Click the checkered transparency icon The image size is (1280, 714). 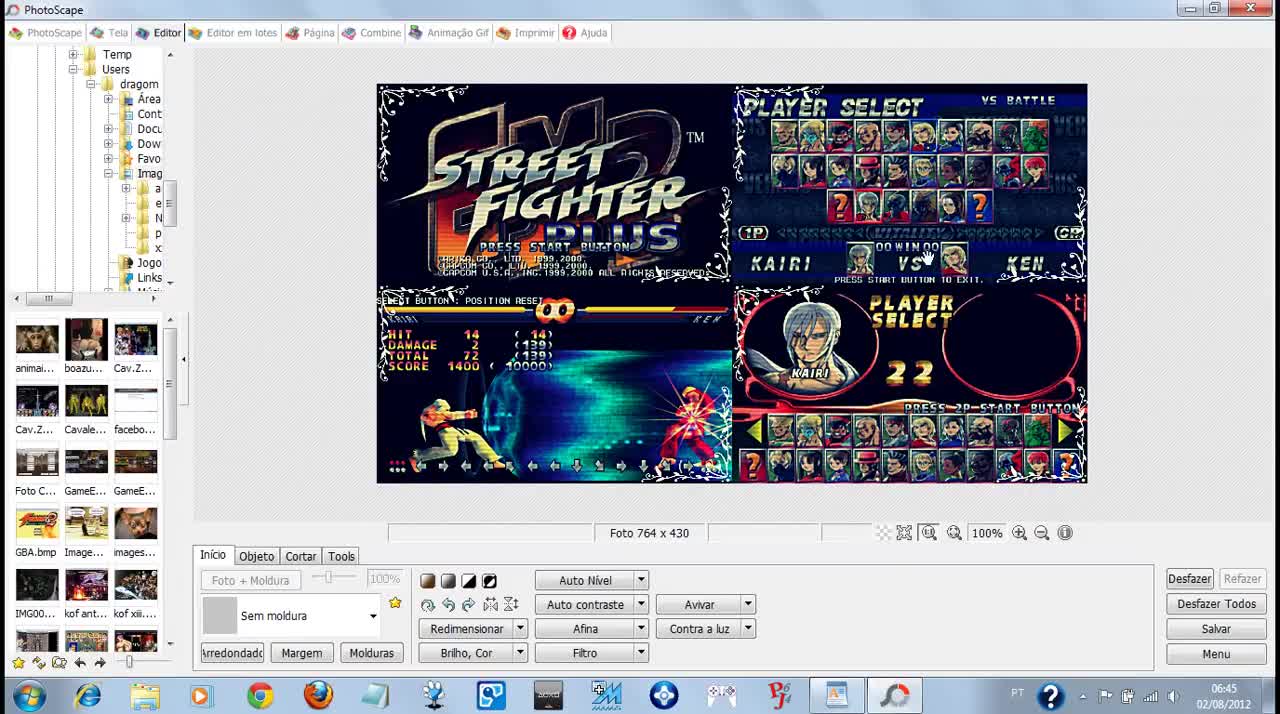(x=883, y=533)
